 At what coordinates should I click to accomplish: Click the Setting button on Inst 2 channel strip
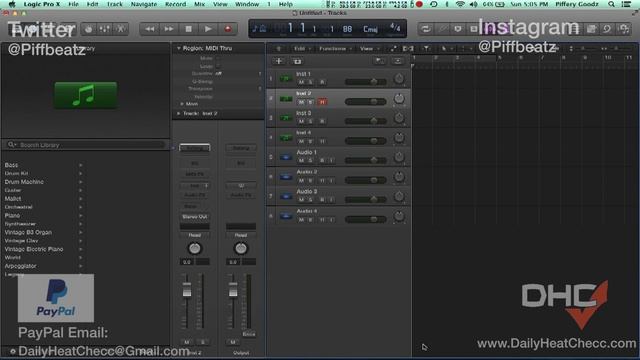[x=195, y=148]
